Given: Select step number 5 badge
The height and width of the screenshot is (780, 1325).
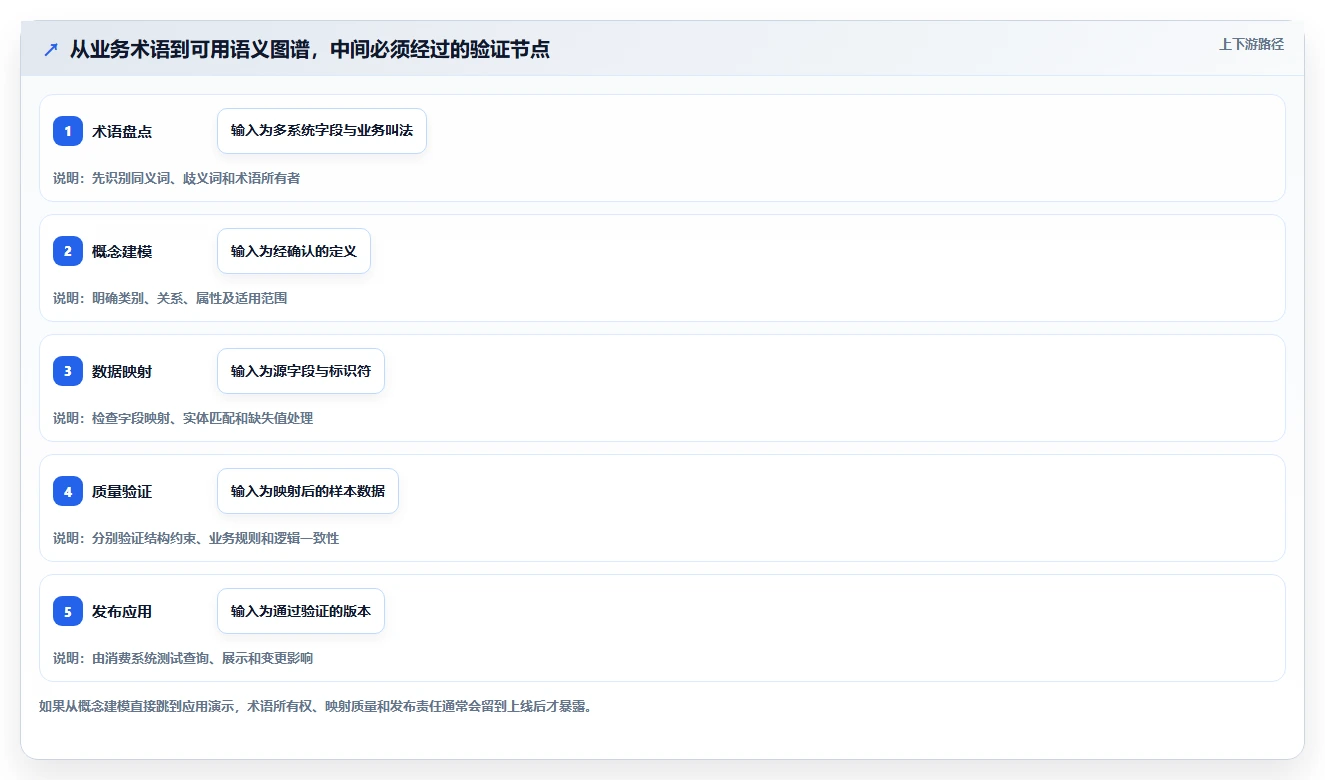Looking at the screenshot, I should 68,611.
